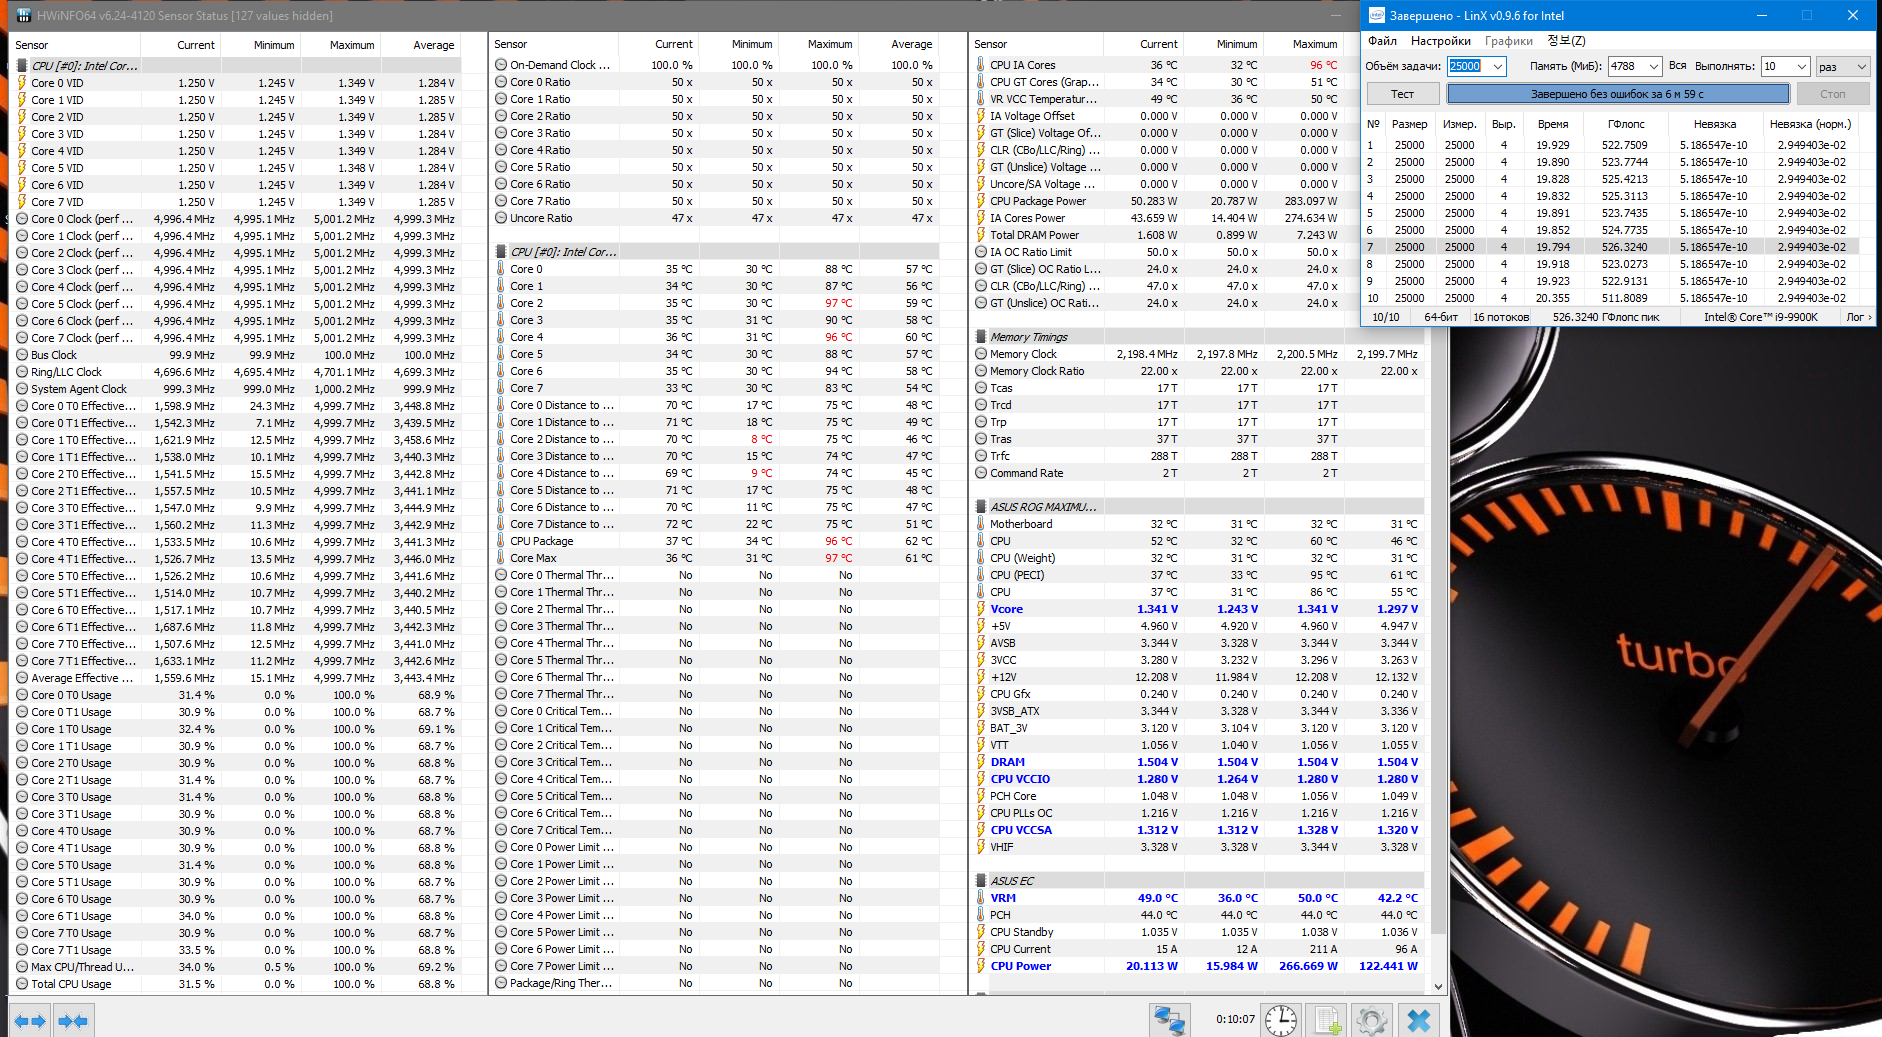
Task: Select the Core Max temperature row
Action: (716, 558)
